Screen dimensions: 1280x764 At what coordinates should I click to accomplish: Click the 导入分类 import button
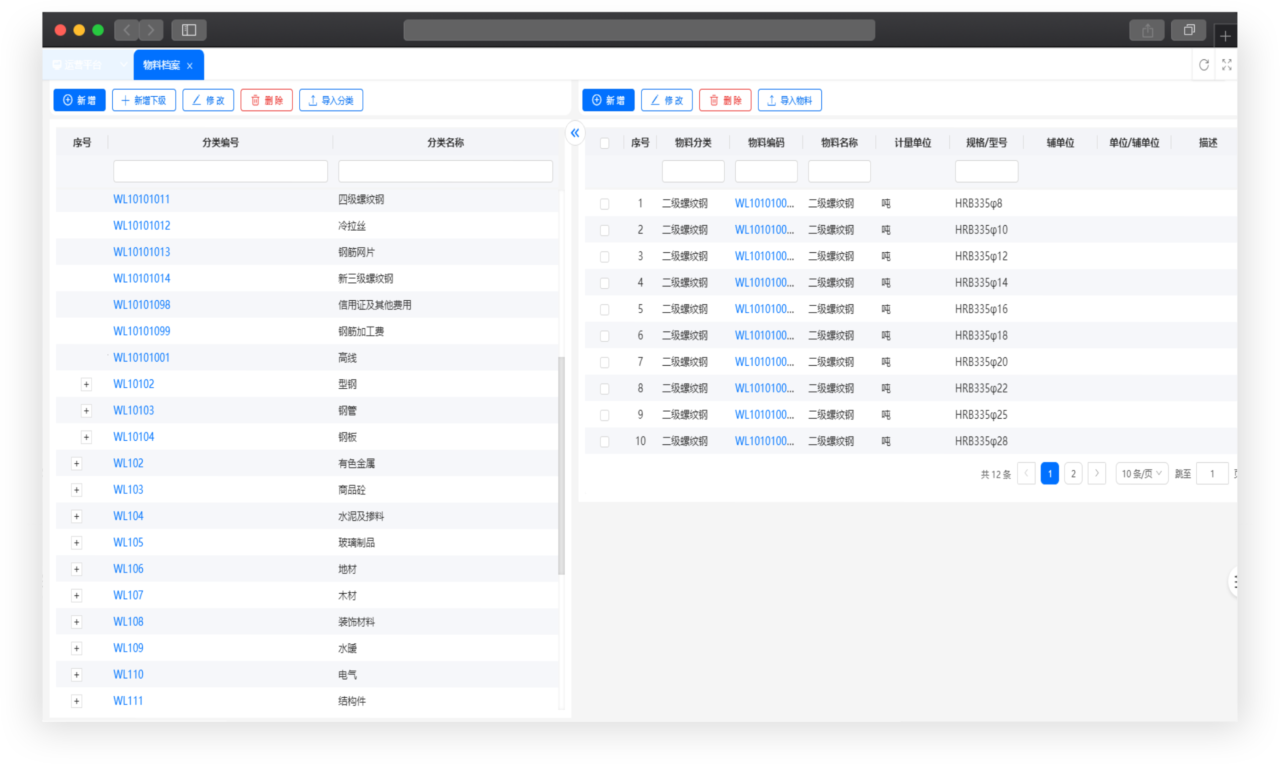pos(331,100)
